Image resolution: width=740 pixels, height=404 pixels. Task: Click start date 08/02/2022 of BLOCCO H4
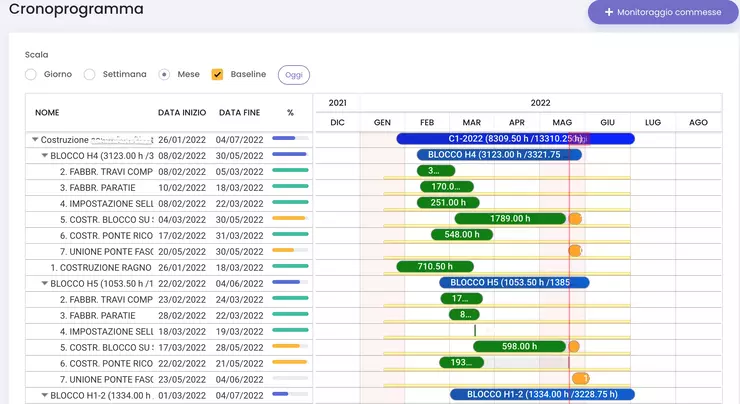[182, 156]
